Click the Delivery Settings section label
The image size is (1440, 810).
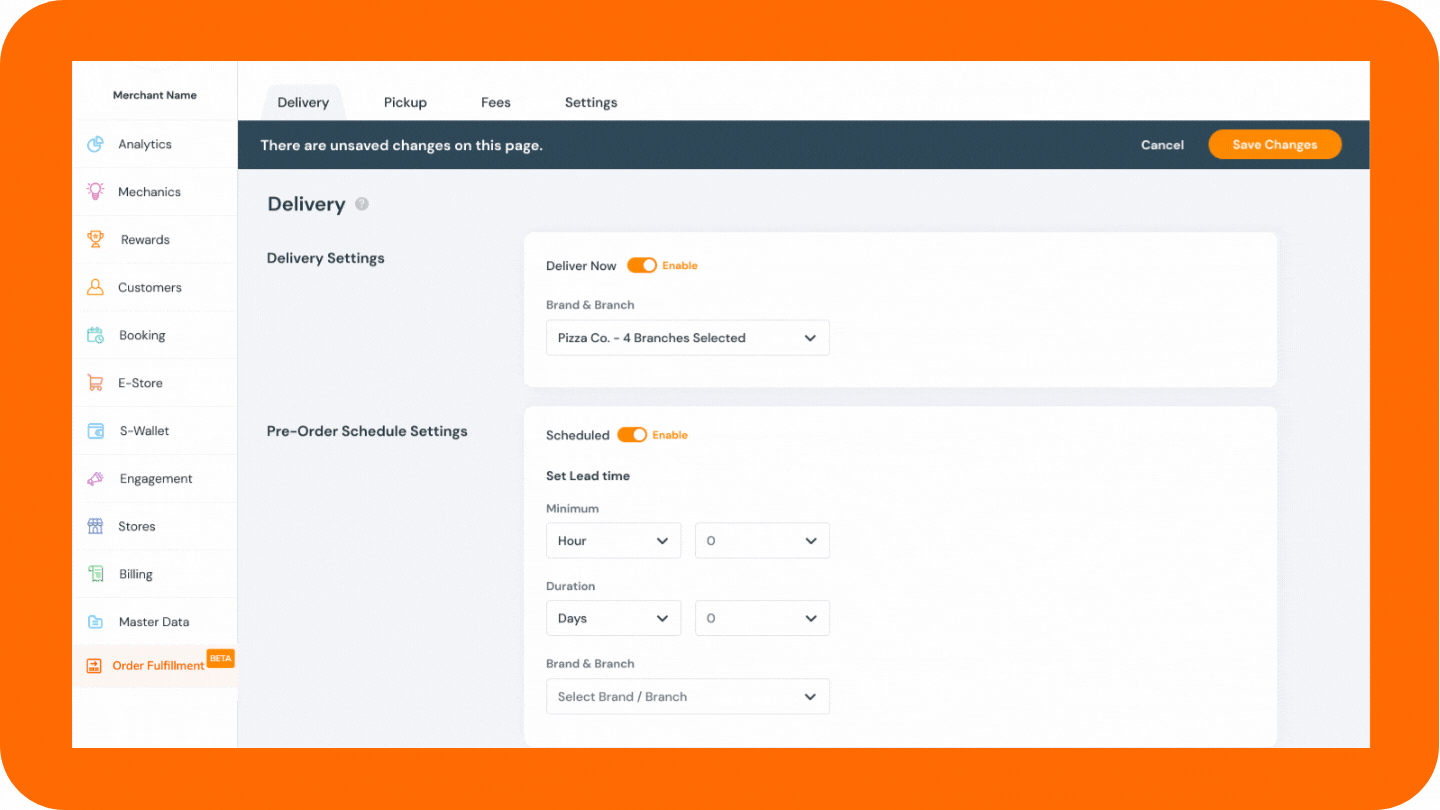326,258
